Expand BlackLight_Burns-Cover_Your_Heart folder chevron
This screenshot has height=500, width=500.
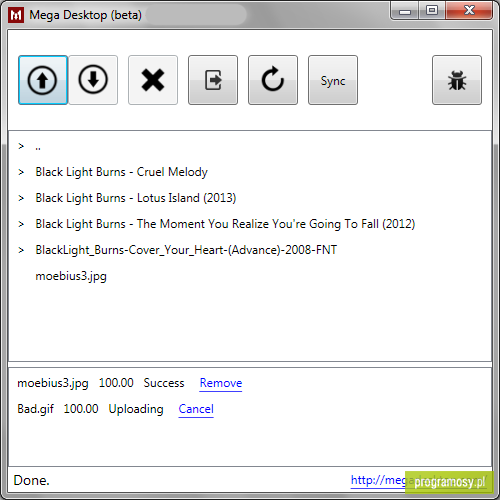tap(21, 250)
